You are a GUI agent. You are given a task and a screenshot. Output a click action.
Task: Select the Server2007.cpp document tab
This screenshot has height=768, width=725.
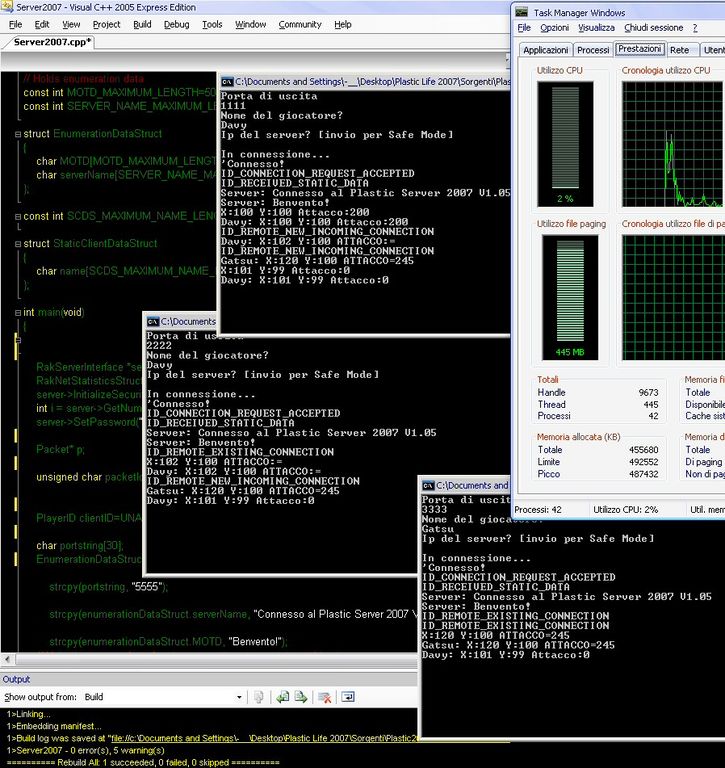[x=52, y=42]
